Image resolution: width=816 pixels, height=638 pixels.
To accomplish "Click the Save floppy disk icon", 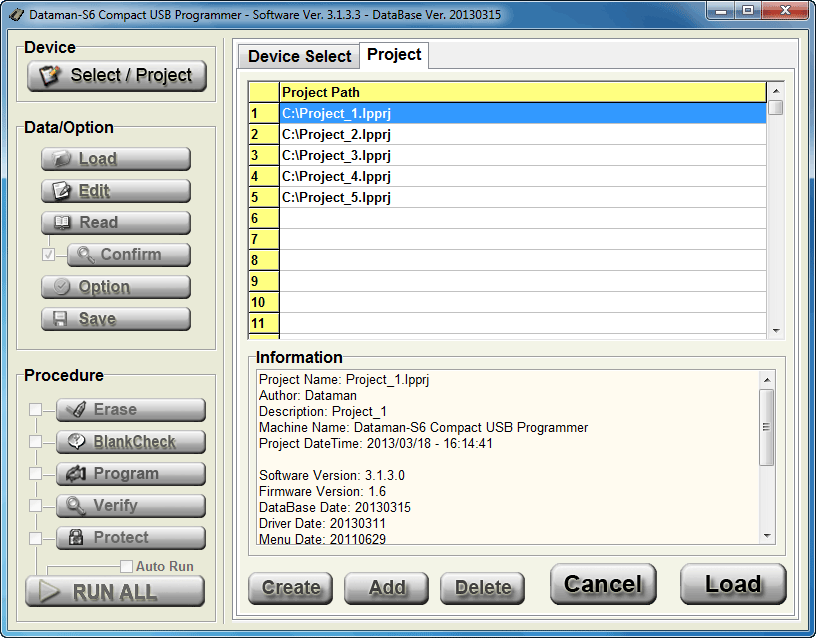I will 61,319.
